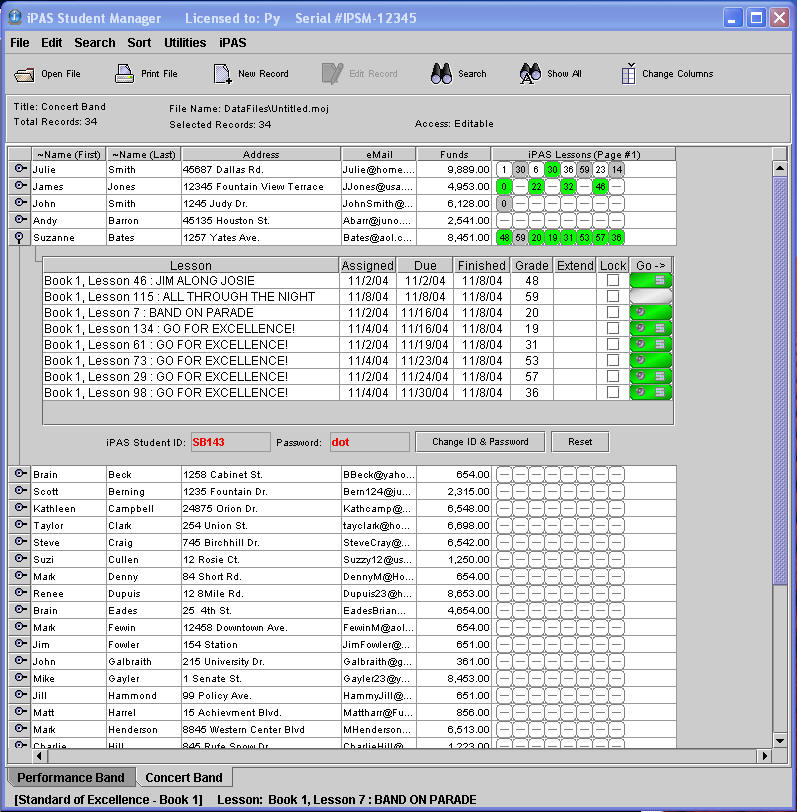Open the Utilities menu
The height and width of the screenshot is (812, 797).
tap(185, 43)
